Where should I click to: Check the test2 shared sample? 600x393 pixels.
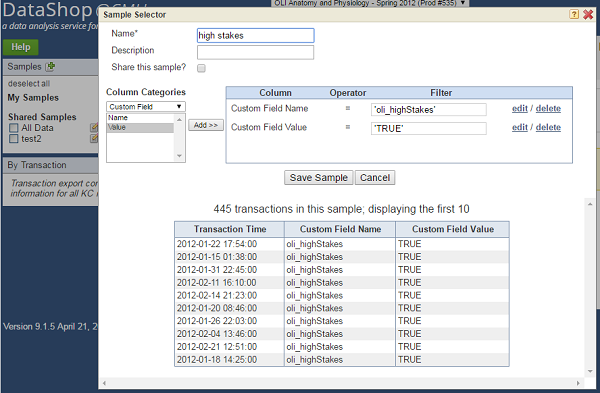pos(13,139)
